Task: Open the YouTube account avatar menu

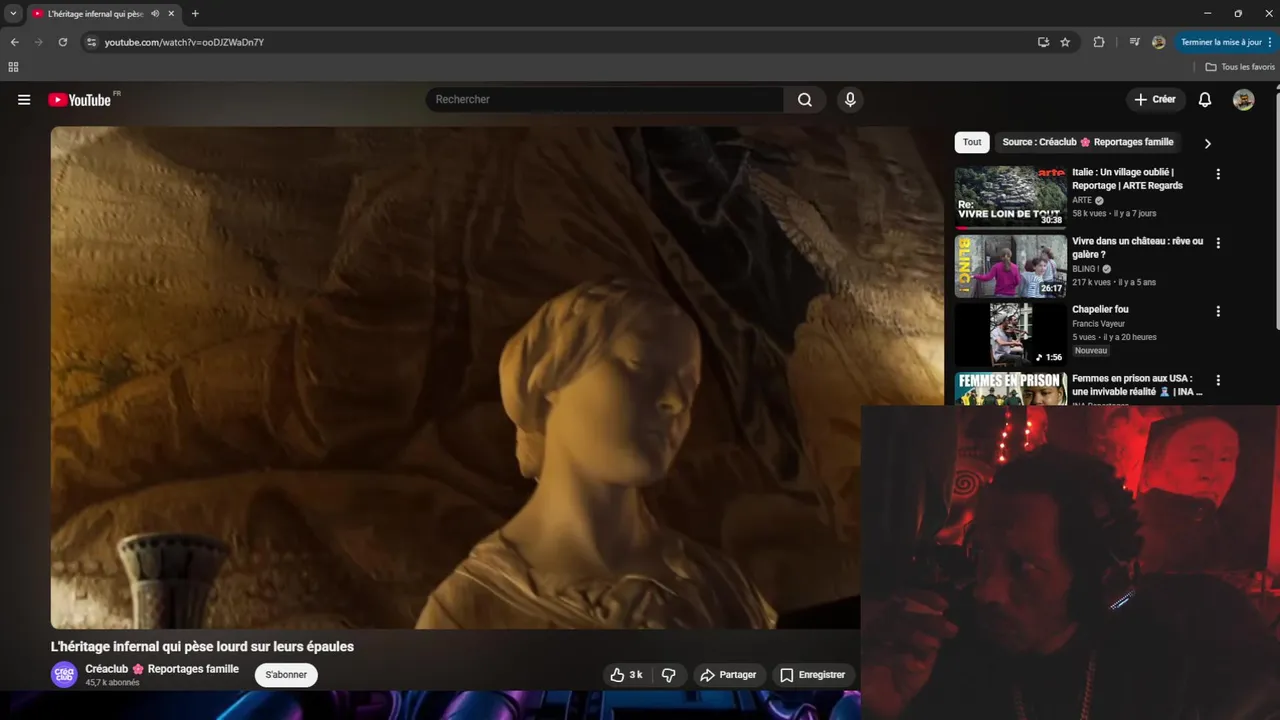Action: [x=1243, y=100]
